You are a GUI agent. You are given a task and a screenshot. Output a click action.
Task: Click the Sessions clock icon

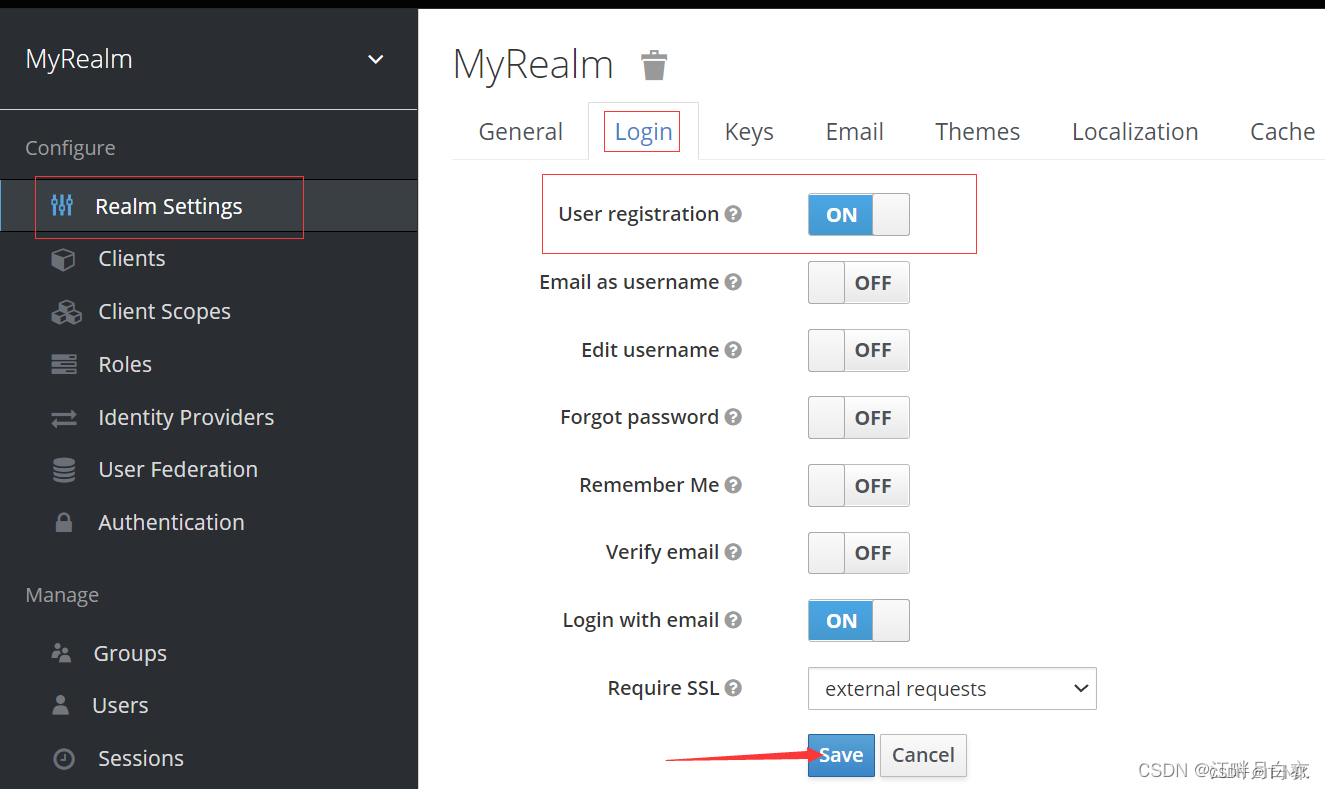coord(64,758)
